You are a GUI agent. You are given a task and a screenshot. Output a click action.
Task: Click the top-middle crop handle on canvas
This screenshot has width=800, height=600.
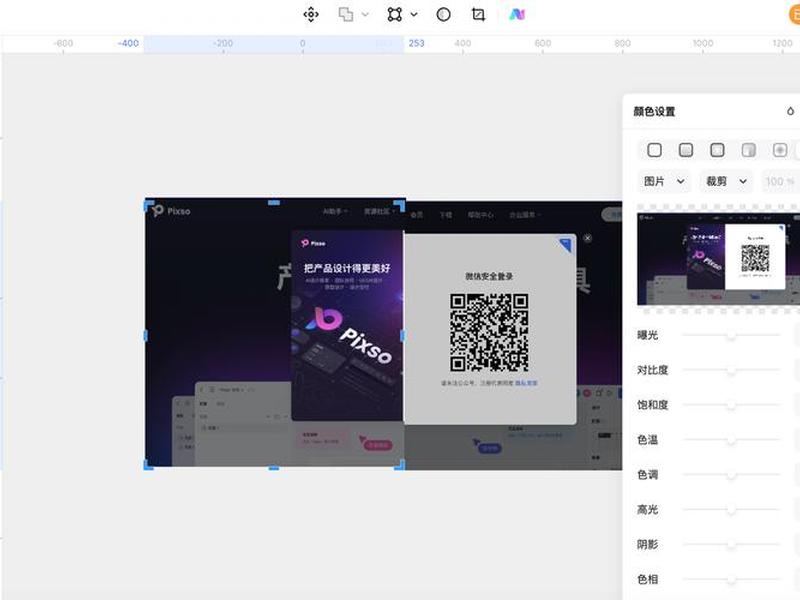tap(274, 203)
